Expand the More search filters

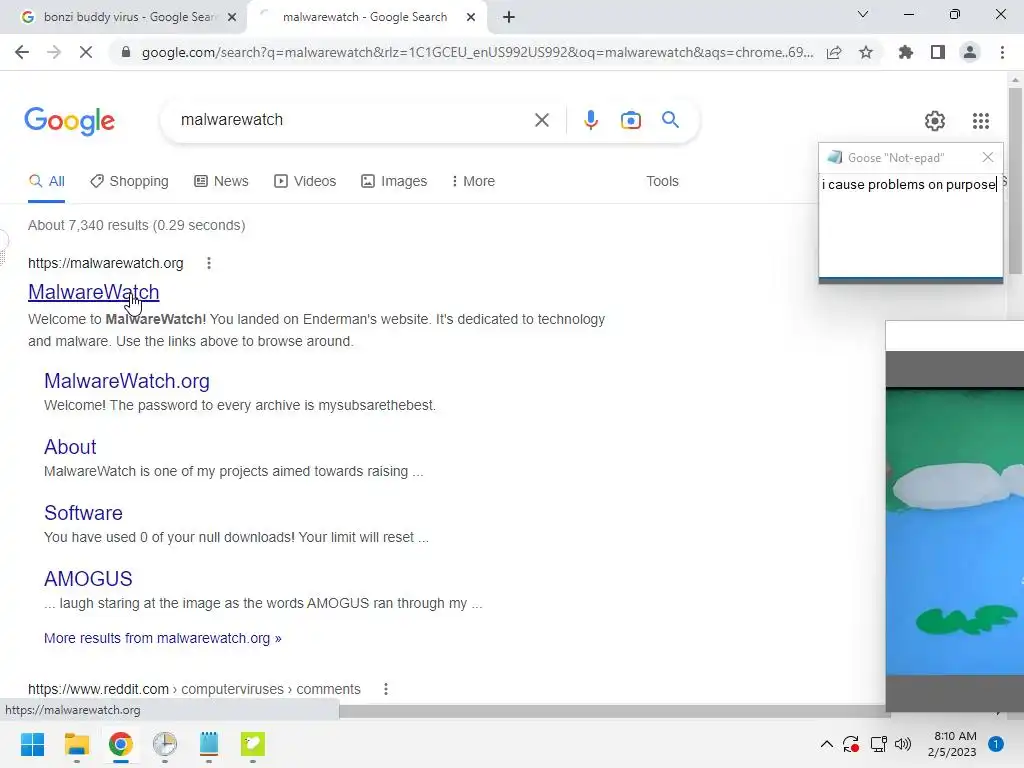pyautogui.click(x=473, y=182)
